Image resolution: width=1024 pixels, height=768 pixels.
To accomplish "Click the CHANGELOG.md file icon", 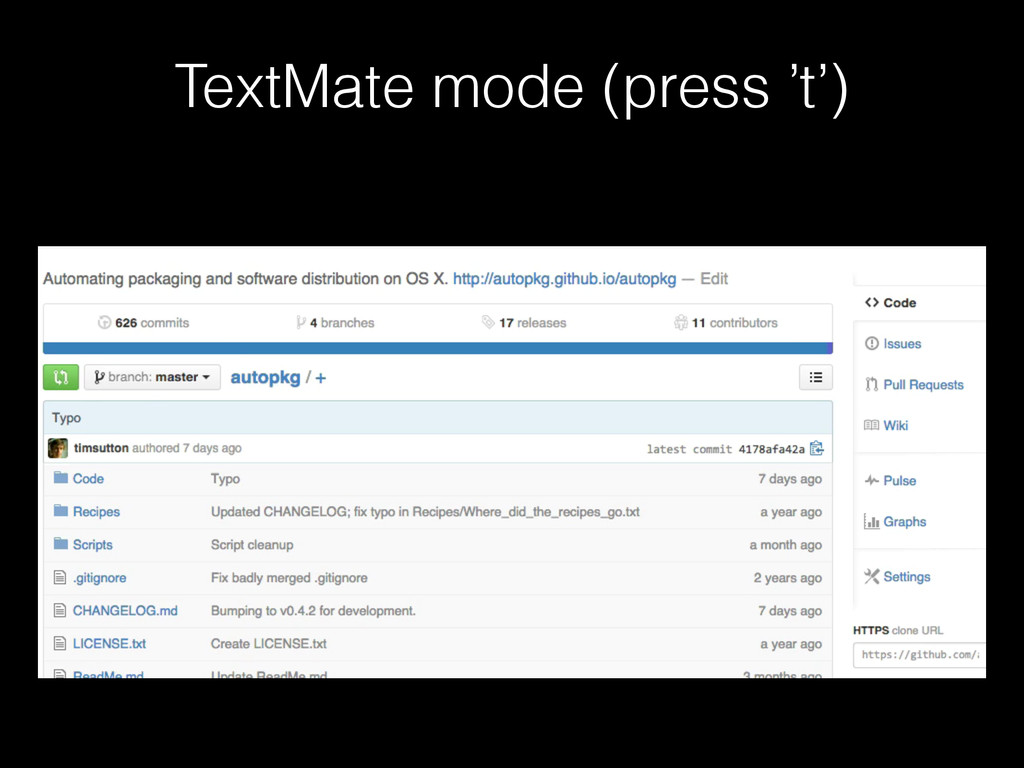I will point(60,611).
